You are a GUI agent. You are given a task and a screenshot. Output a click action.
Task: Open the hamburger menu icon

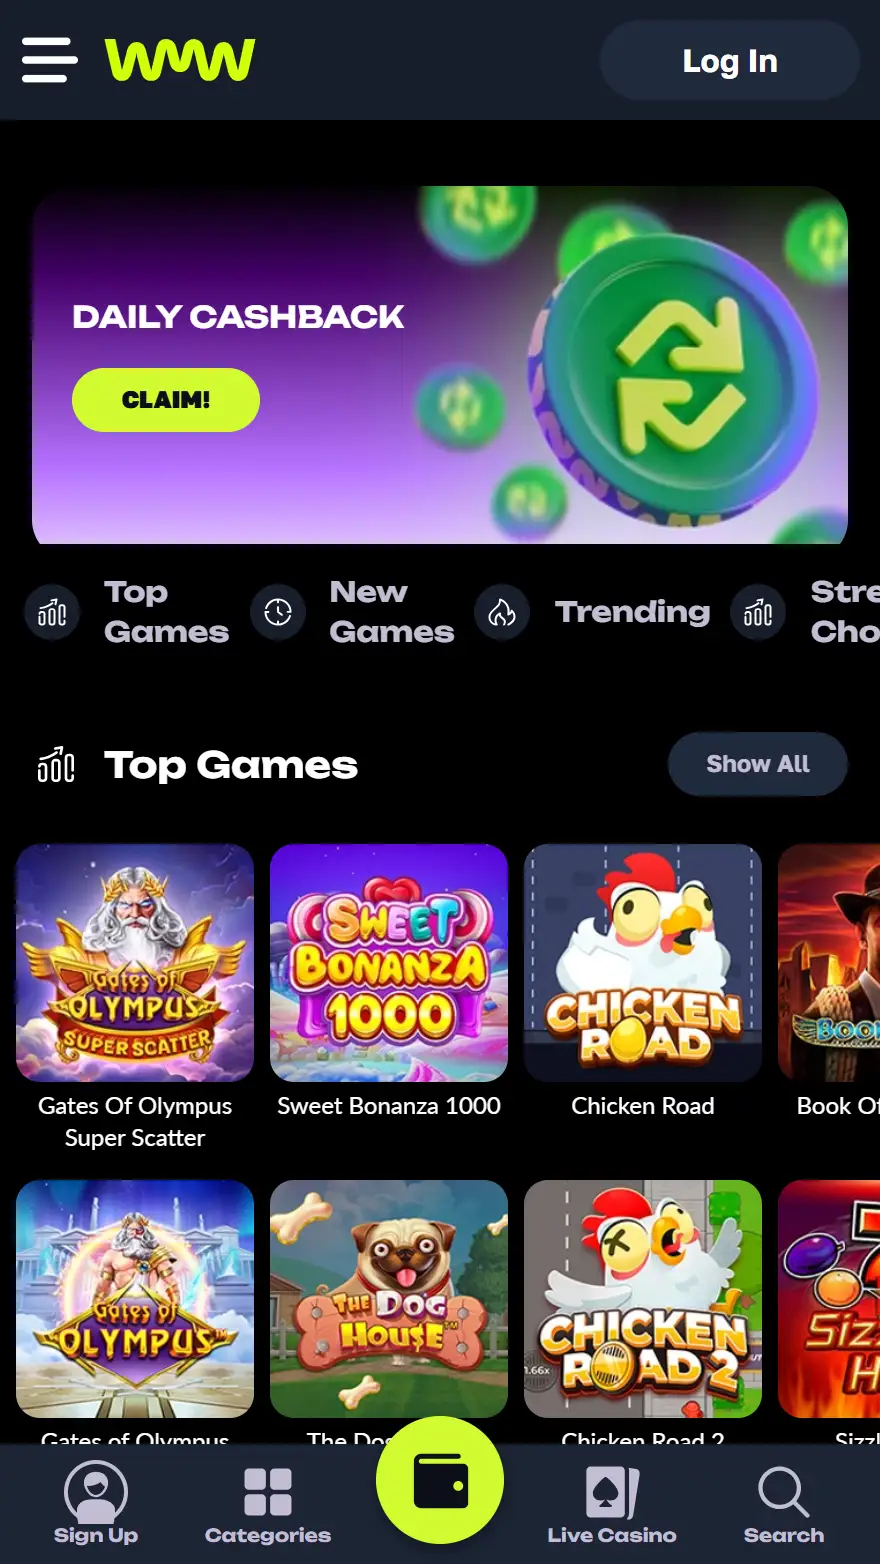point(49,60)
